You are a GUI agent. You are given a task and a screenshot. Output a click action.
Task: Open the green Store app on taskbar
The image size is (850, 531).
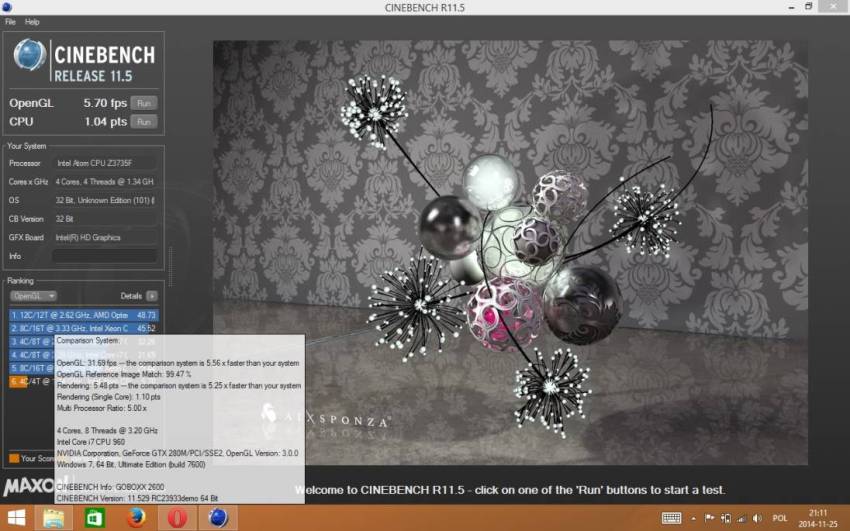(x=95, y=518)
